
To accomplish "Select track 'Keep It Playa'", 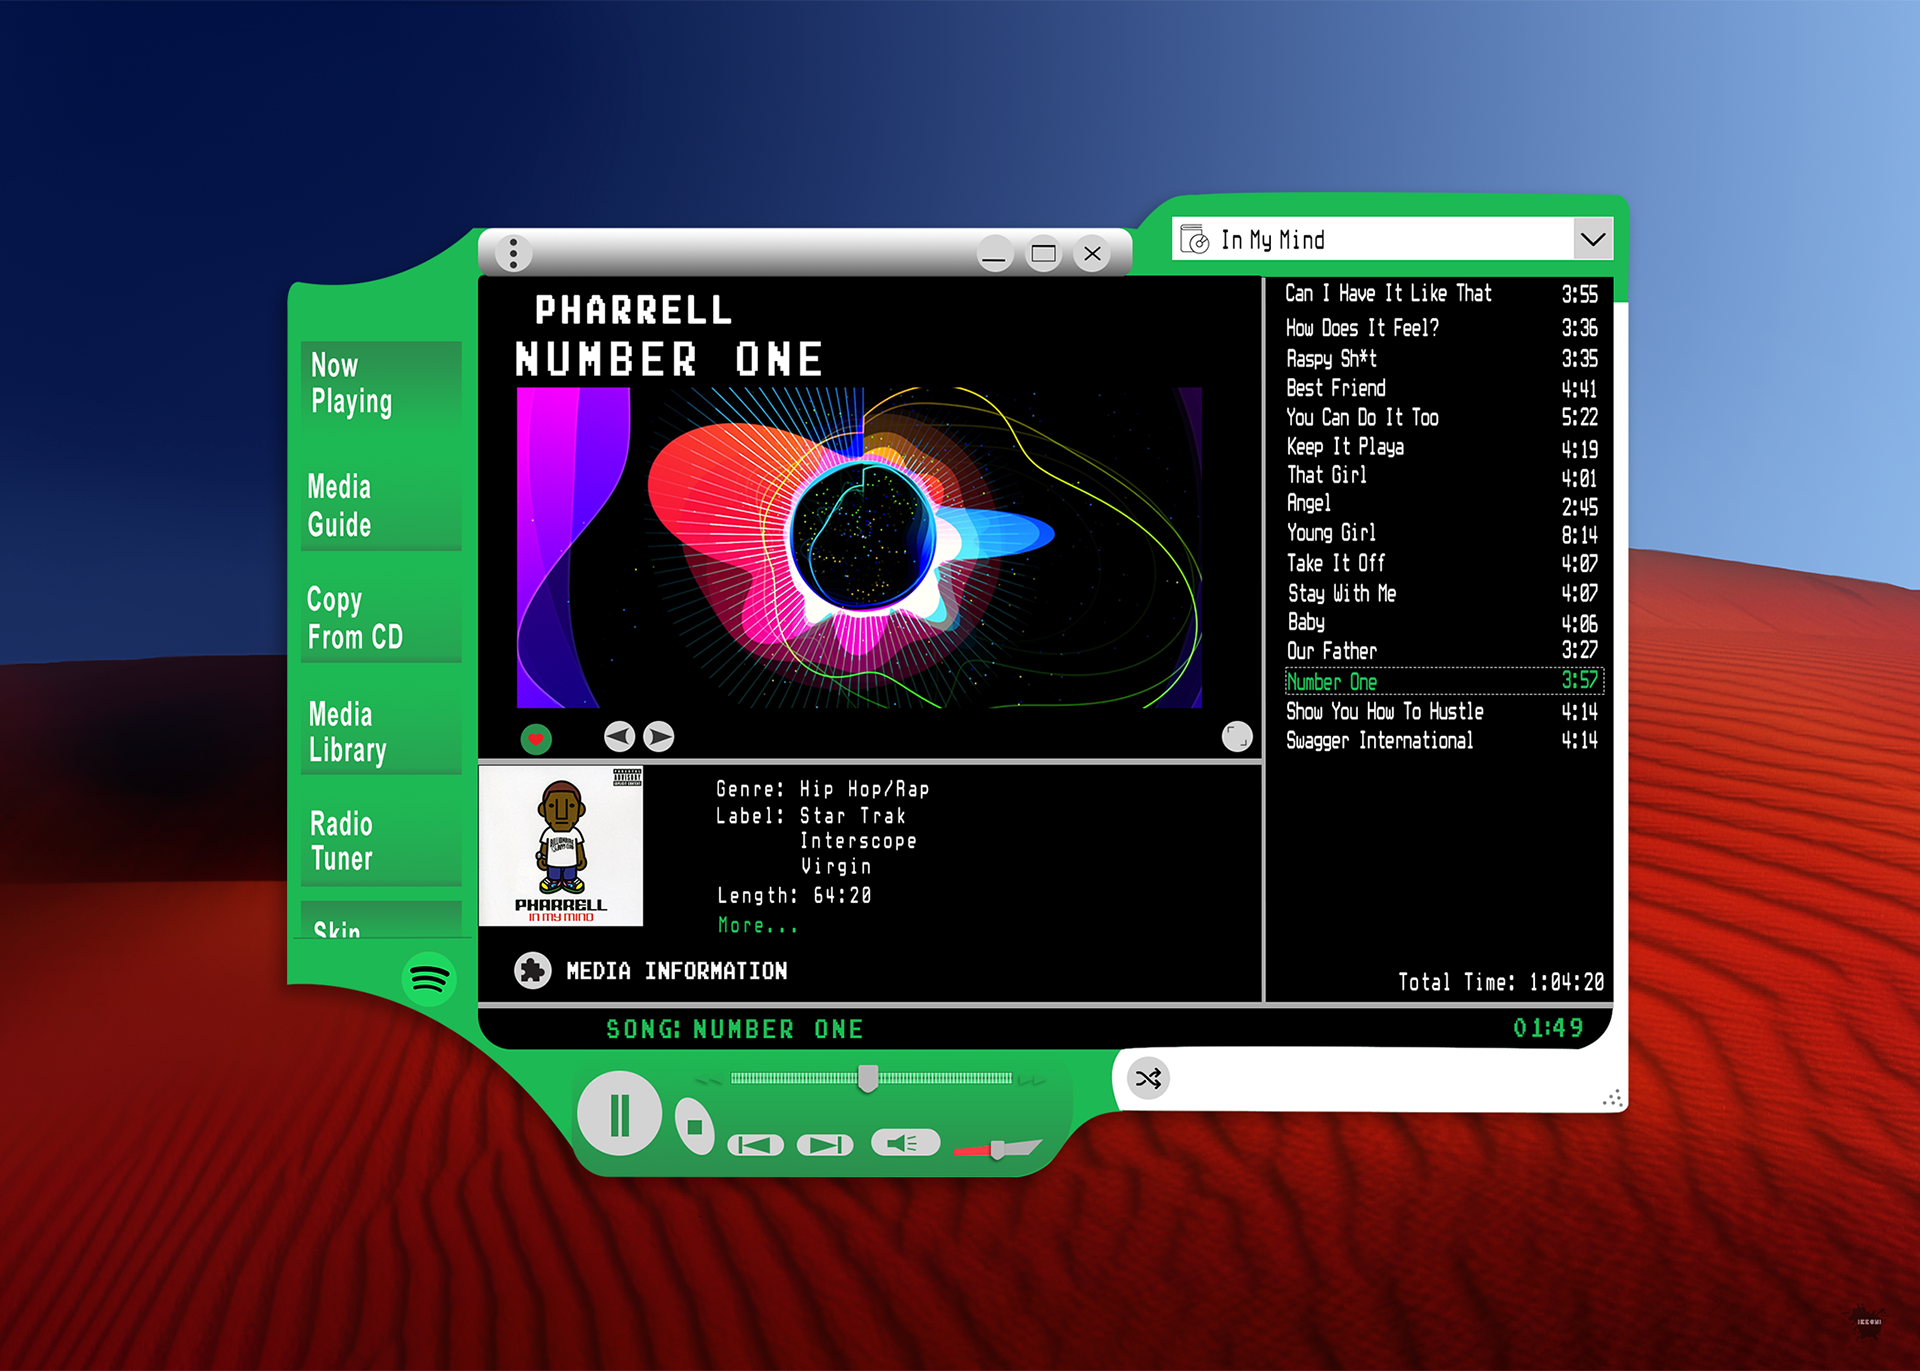I will pos(1441,447).
